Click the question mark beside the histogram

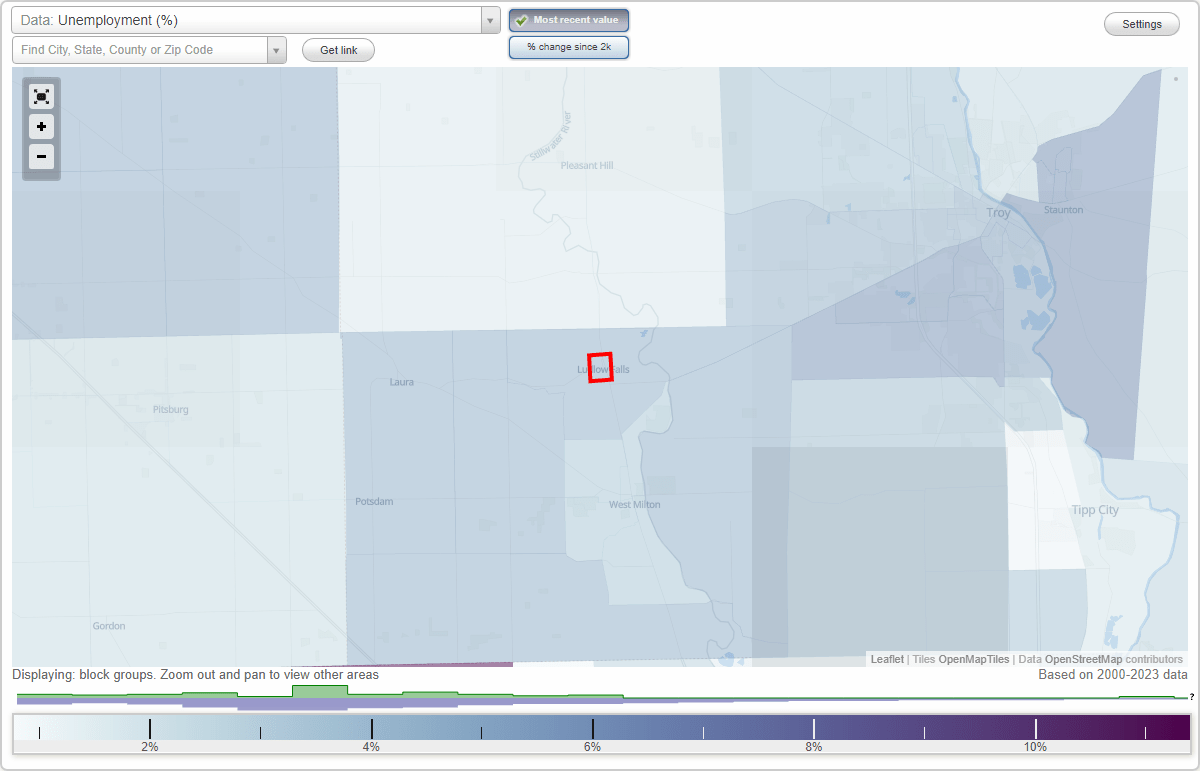(x=1191, y=697)
